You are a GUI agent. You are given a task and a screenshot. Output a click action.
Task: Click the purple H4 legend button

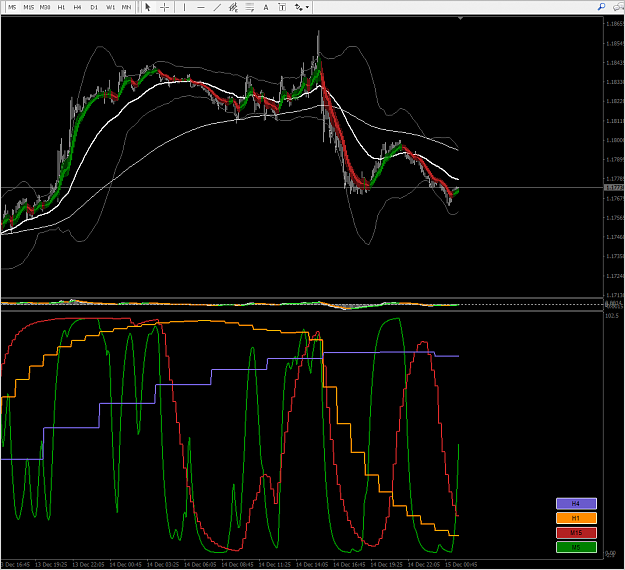pos(576,503)
